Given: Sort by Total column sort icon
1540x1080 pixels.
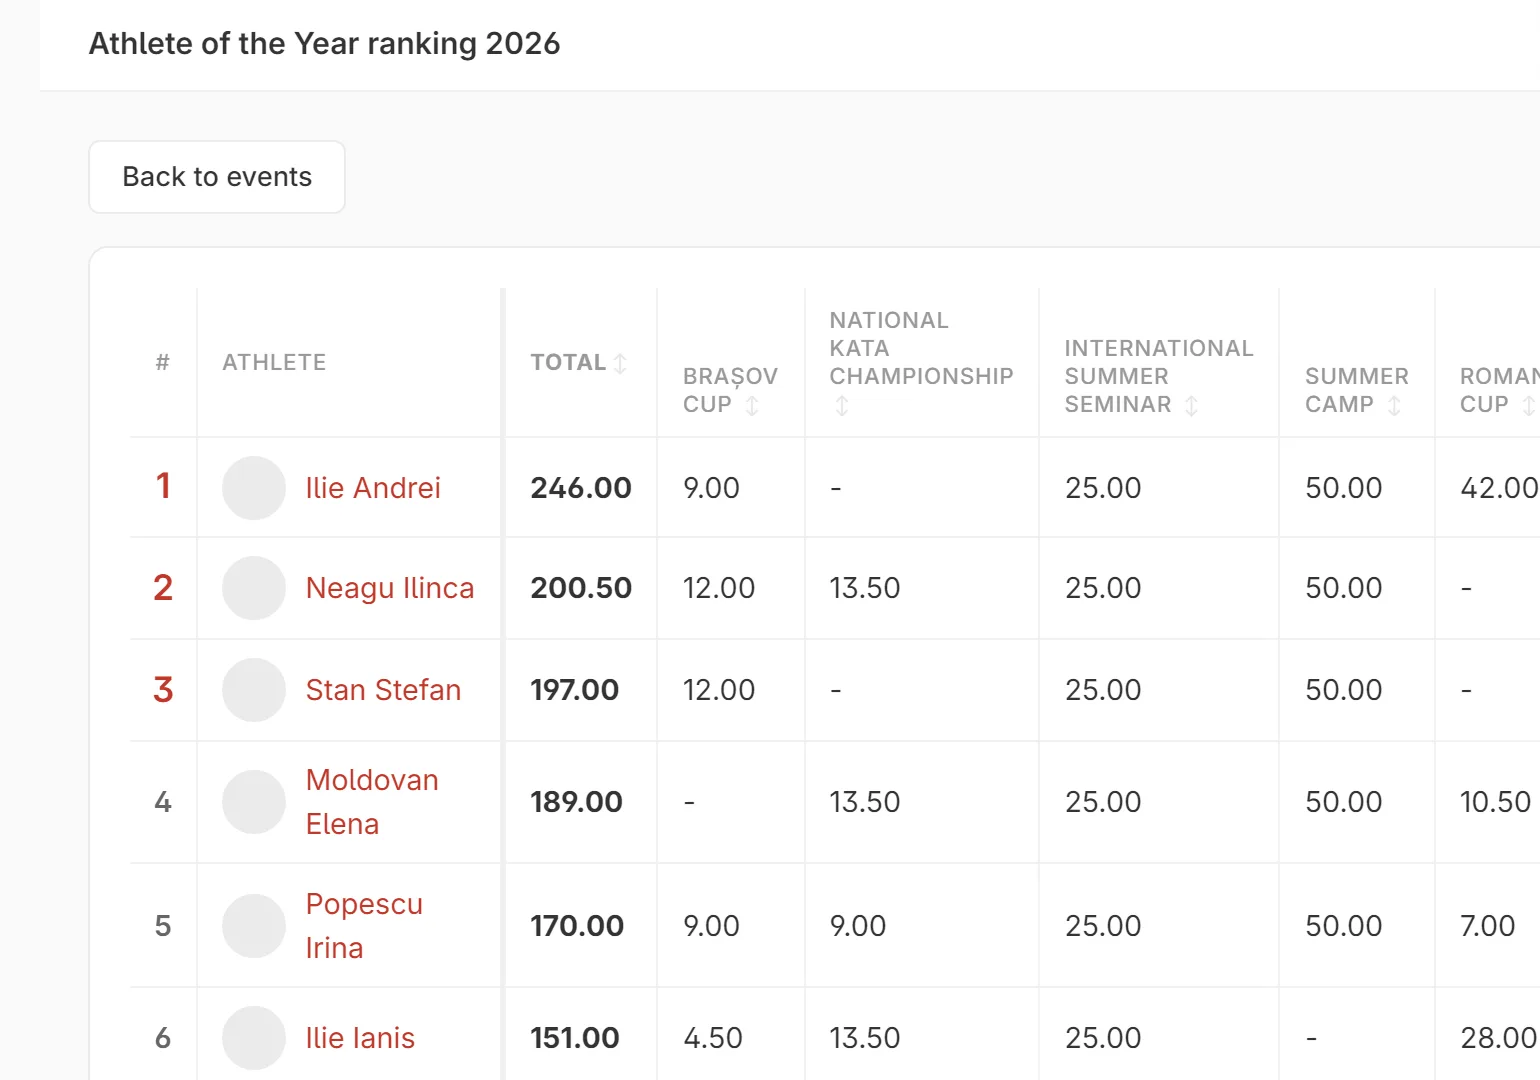Looking at the screenshot, I should coord(620,363).
